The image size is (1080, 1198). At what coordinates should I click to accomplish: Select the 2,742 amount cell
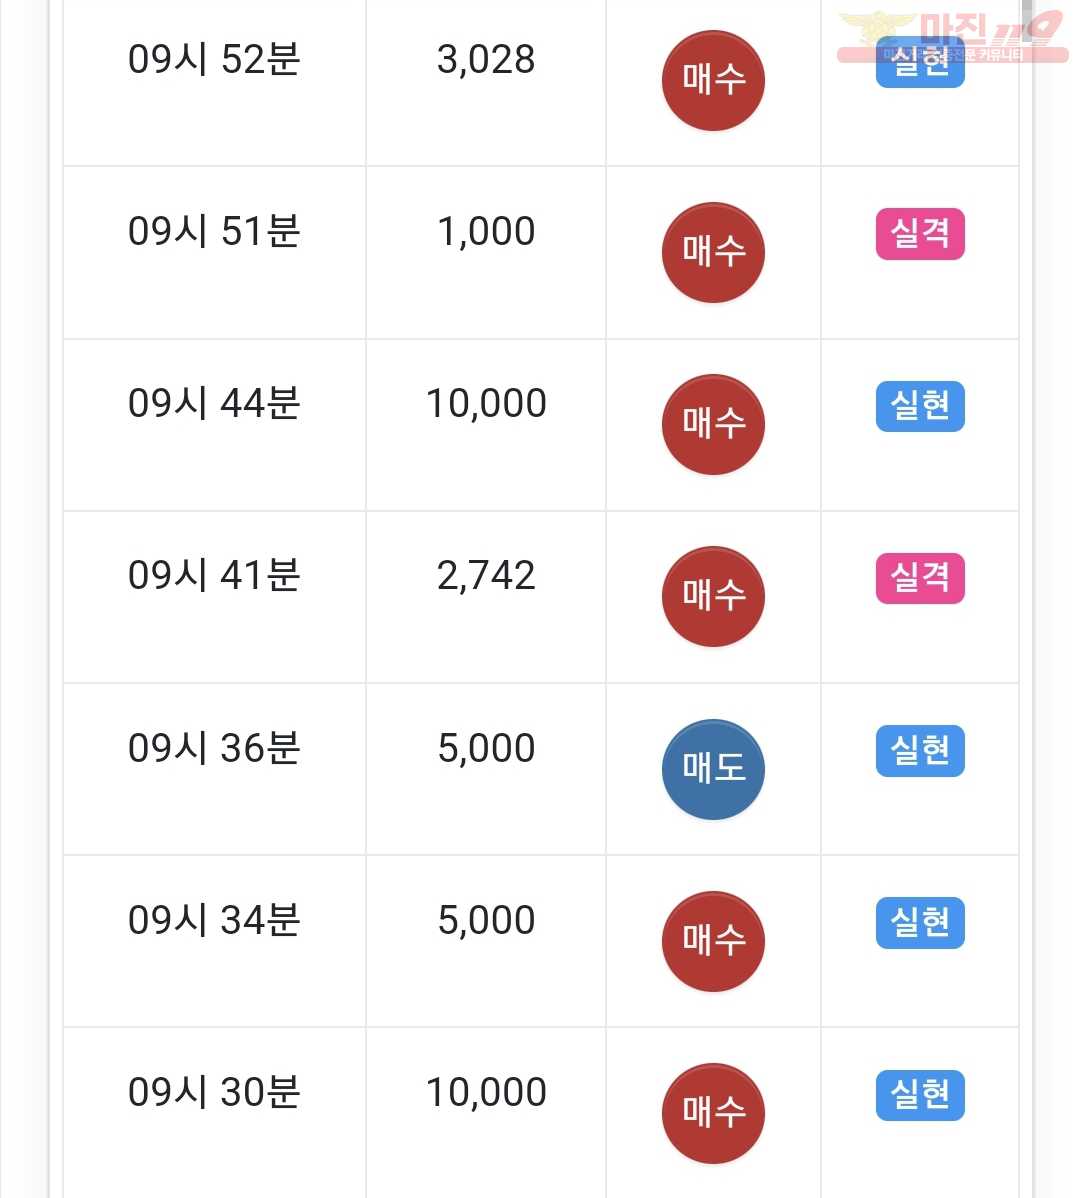coord(486,597)
